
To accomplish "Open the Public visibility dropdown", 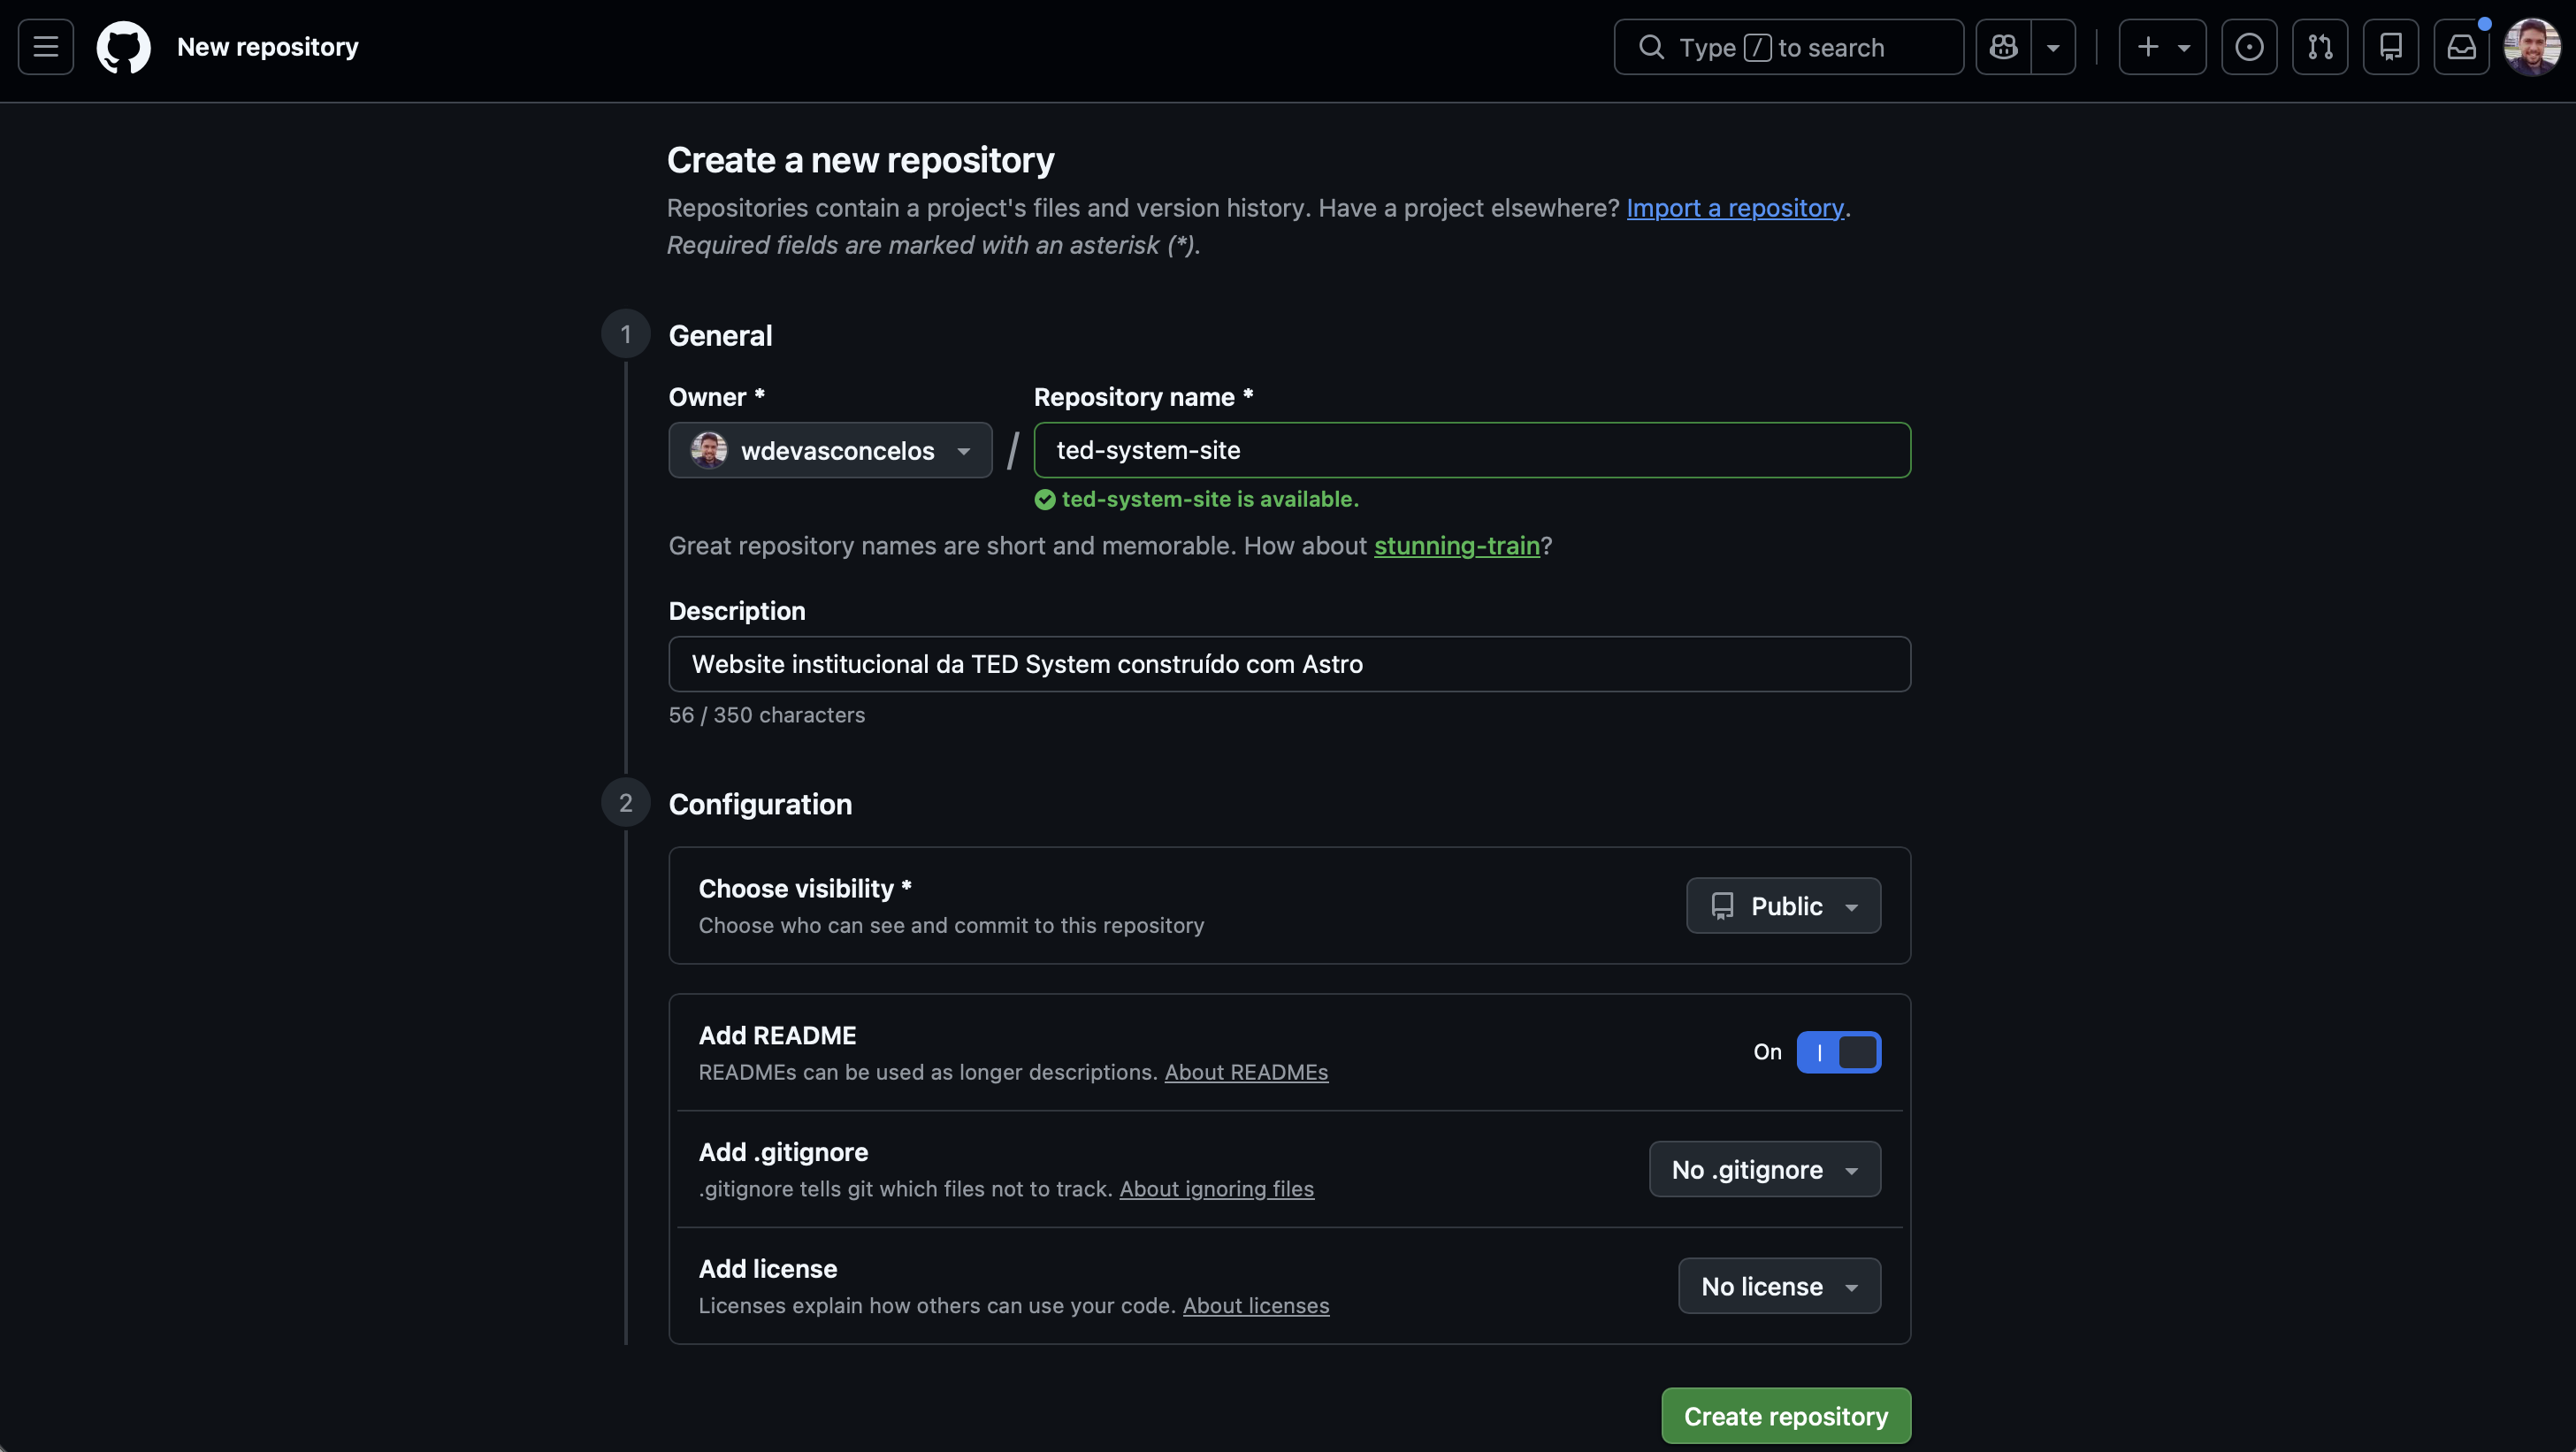I will click(x=1783, y=906).
